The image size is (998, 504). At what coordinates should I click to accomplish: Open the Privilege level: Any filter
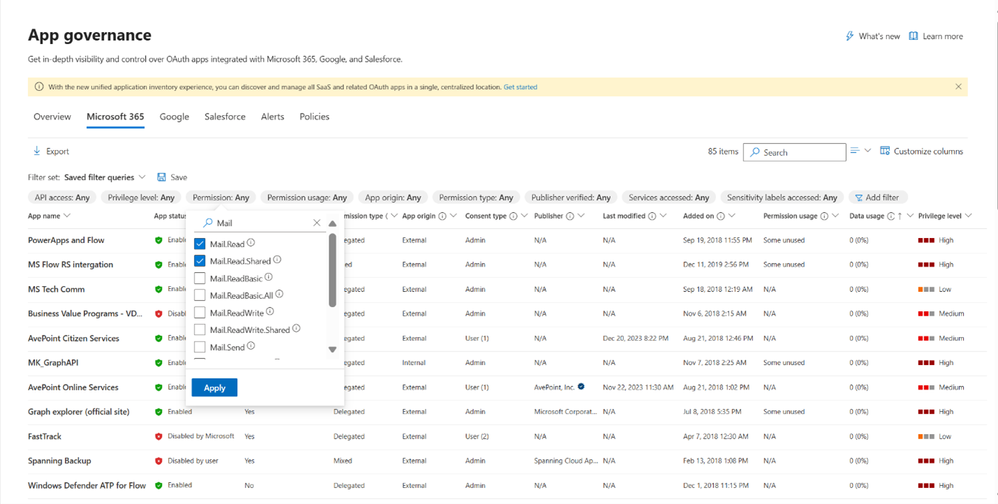pyautogui.click(x=141, y=197)
